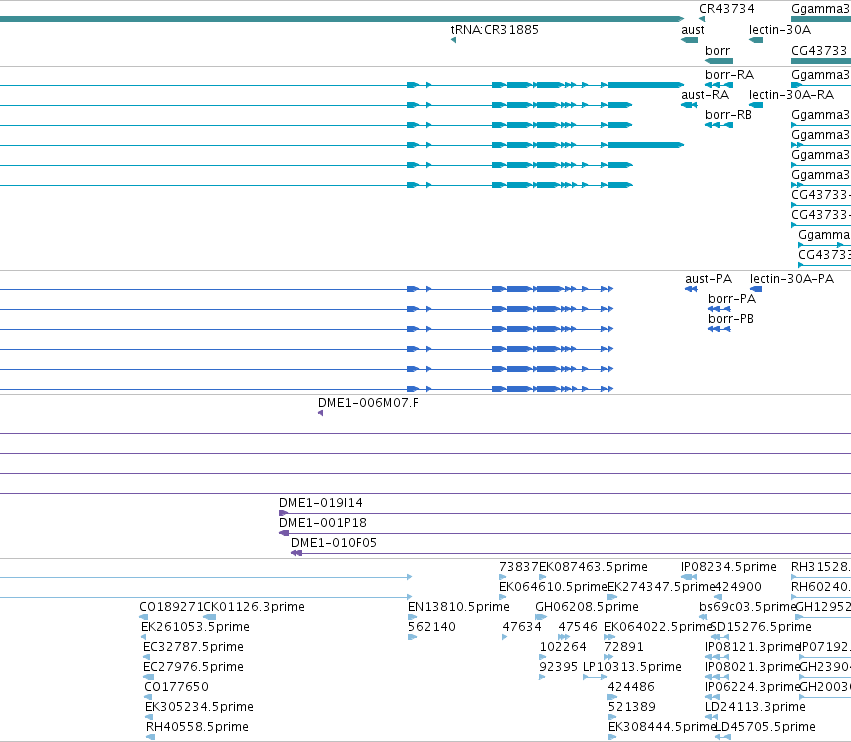851x742 pixels.
Task: Select the GH06208.5prime EST label
Action: pyautogui.click(x=587, y=607)
